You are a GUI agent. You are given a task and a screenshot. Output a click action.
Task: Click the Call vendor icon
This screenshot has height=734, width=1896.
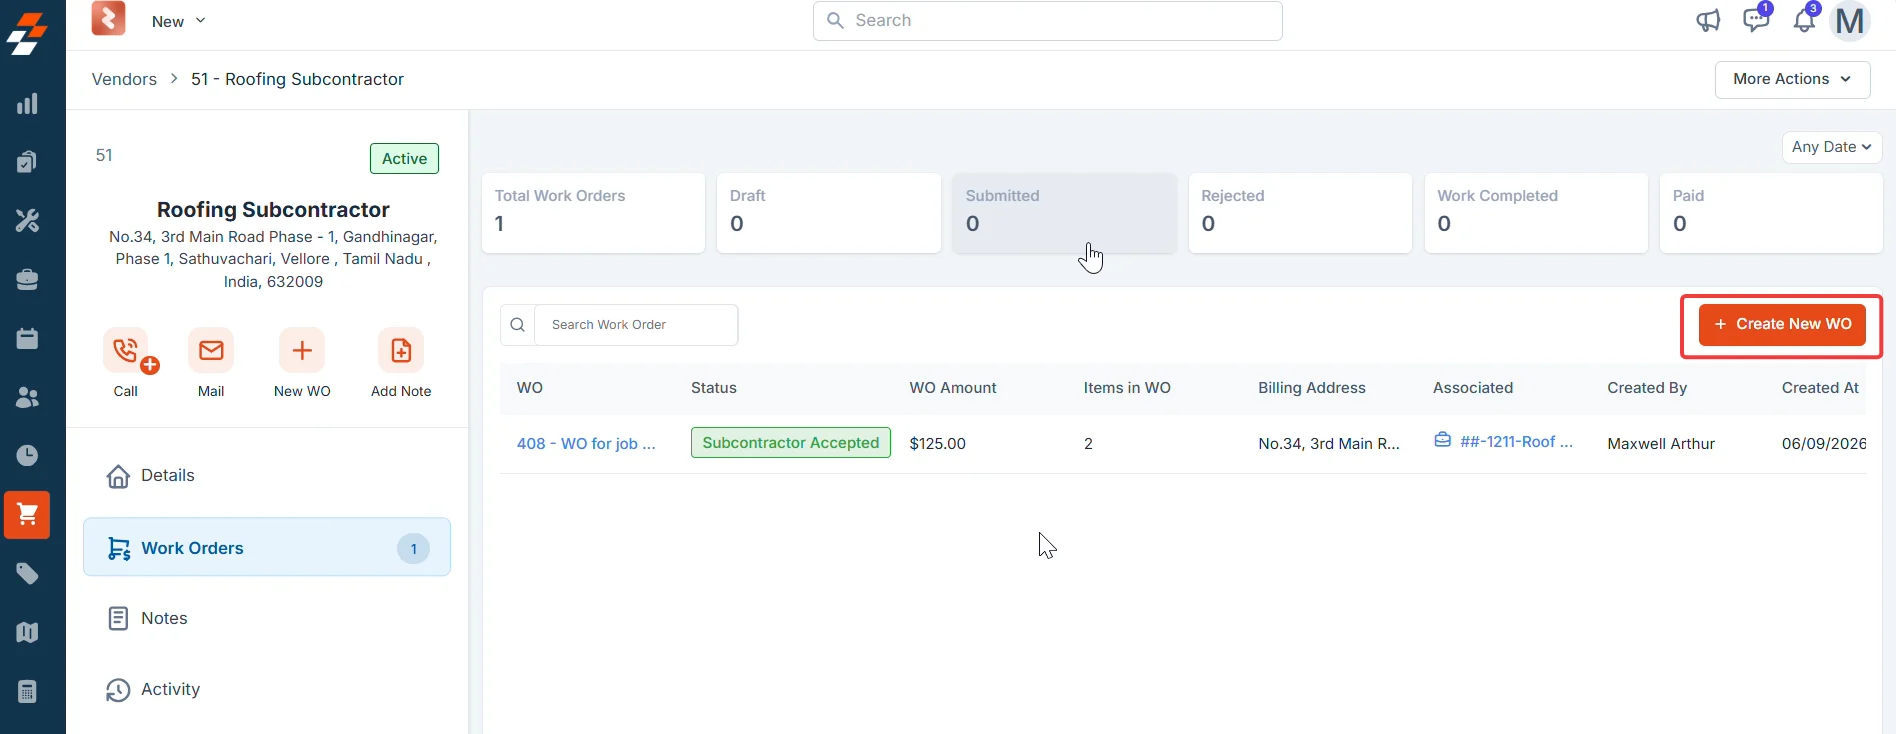click(126, 351)
